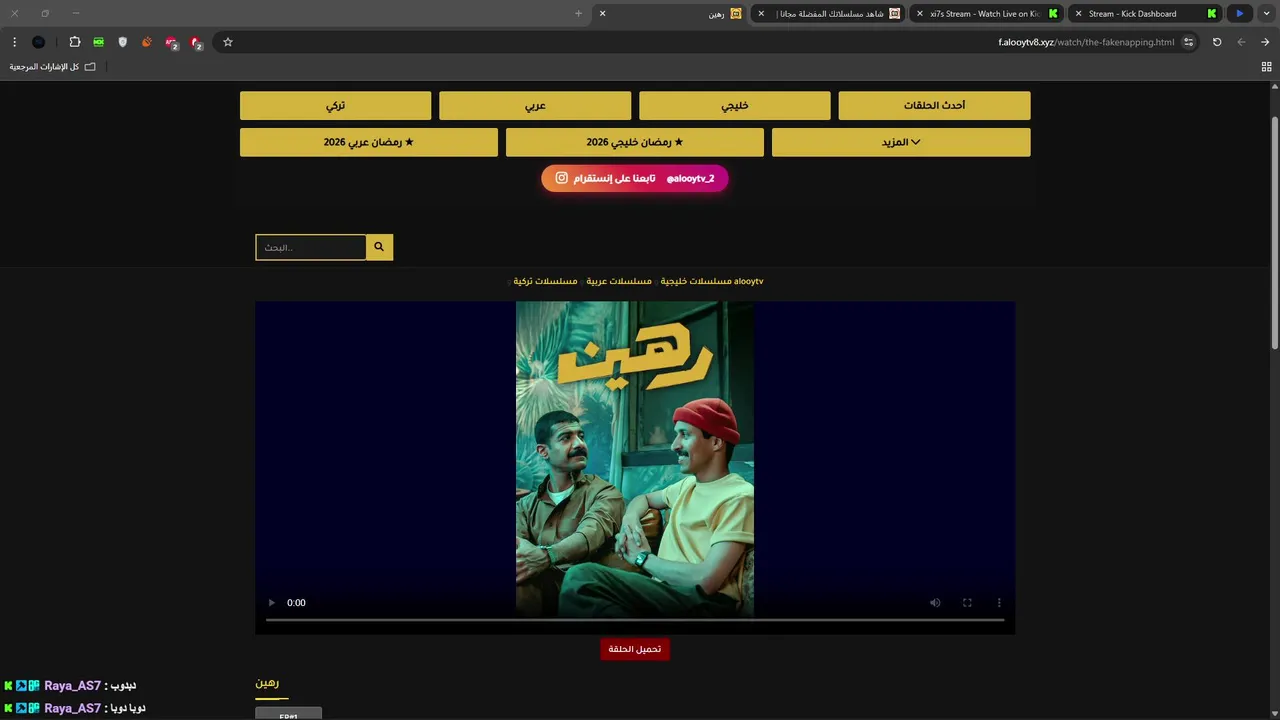This screenshot has height=720, width=1280.
Task: Click the address bar URL
Action: pyautogui.click(x=1086, y=42)
